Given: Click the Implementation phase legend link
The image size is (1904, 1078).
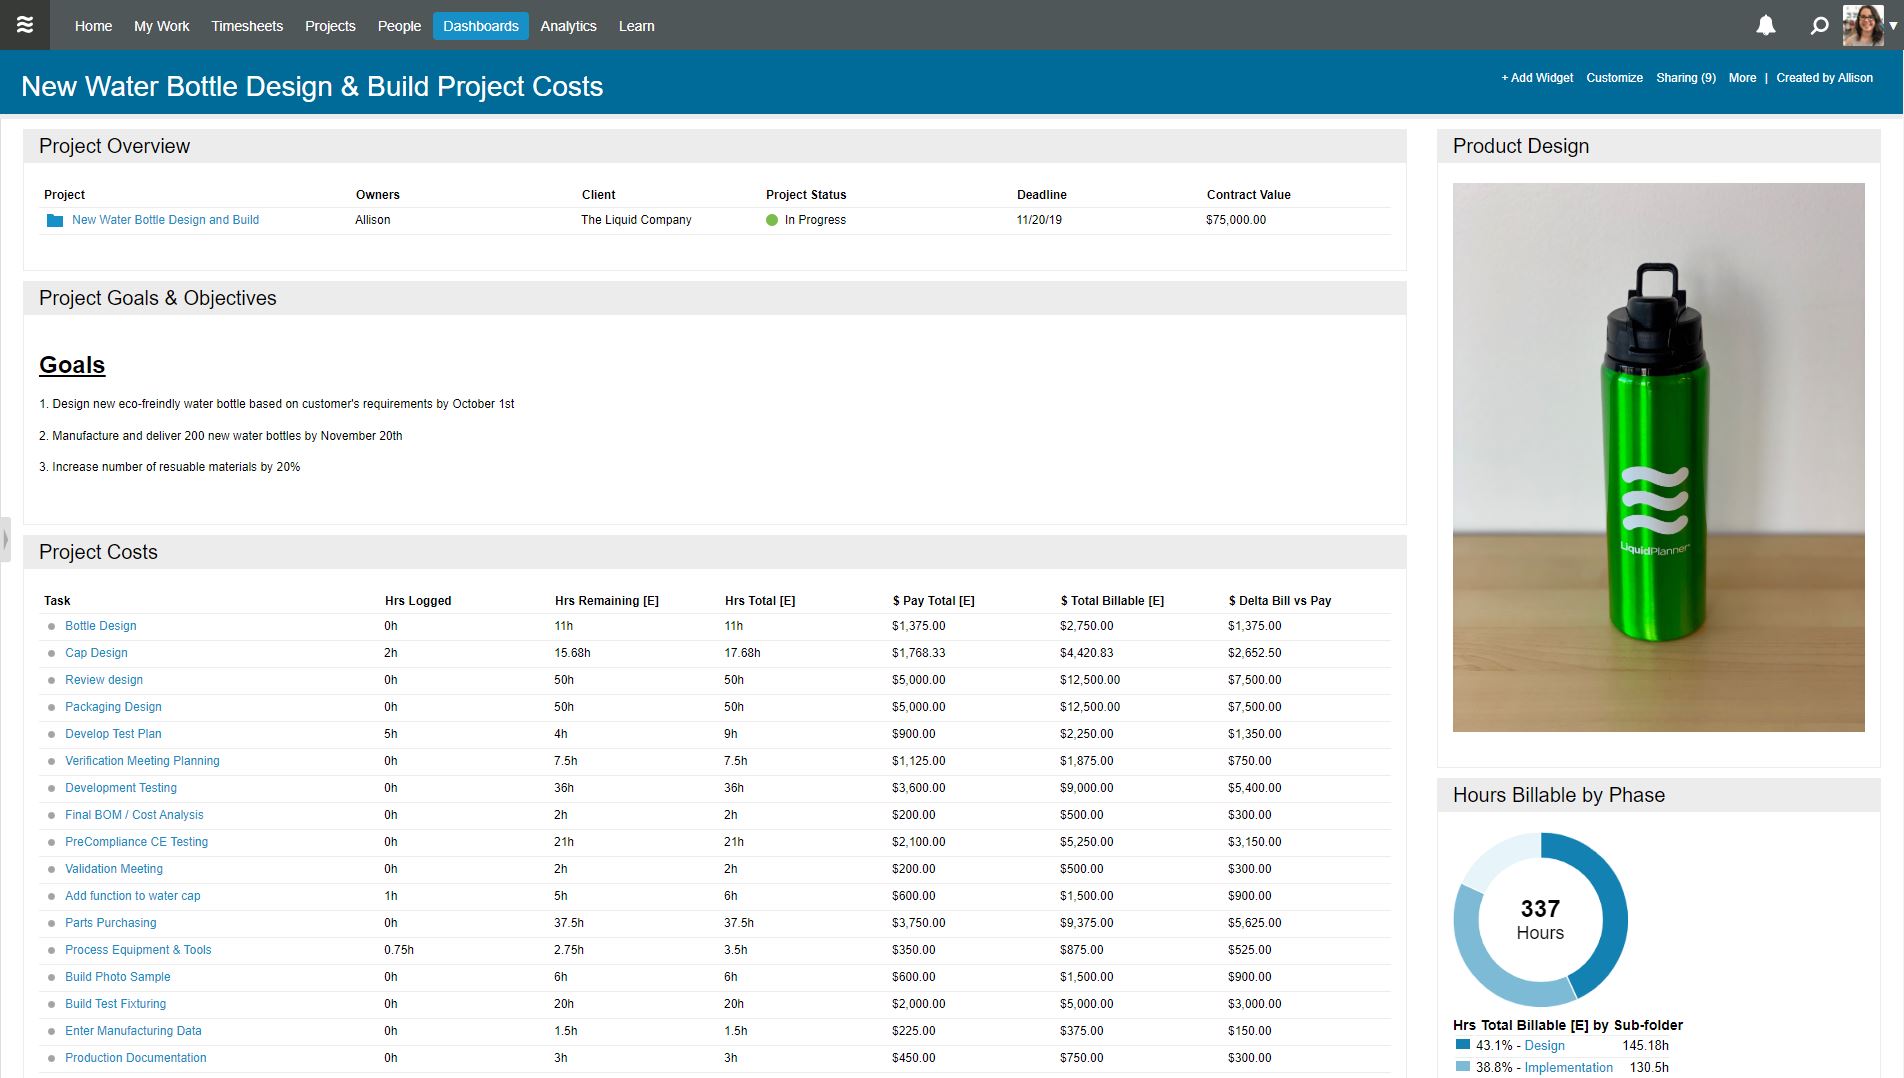Looking at the screenshot, I should [x=1568, y=1068].
